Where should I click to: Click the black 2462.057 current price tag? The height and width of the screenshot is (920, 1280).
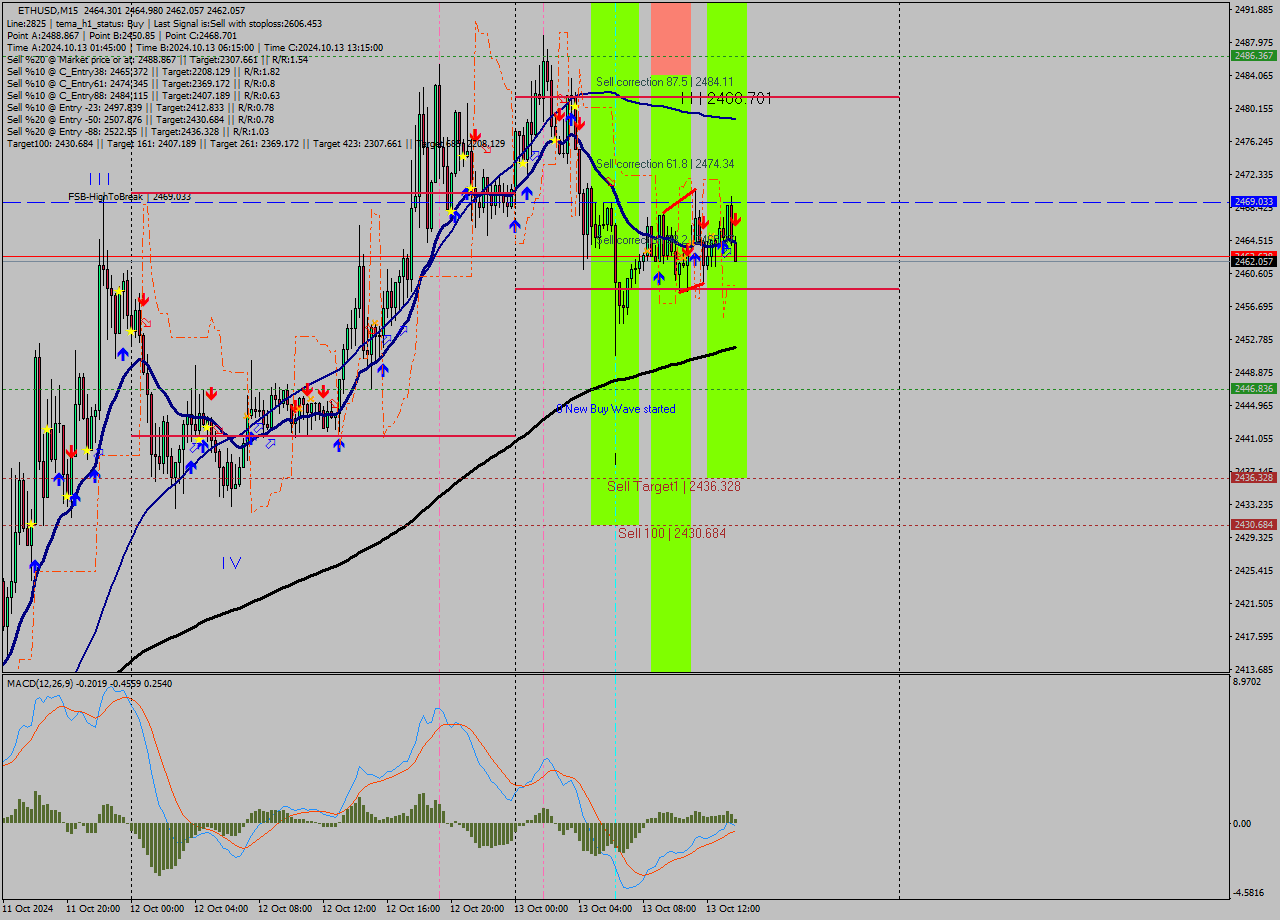pyautogui.click(x=1254, y=262)
